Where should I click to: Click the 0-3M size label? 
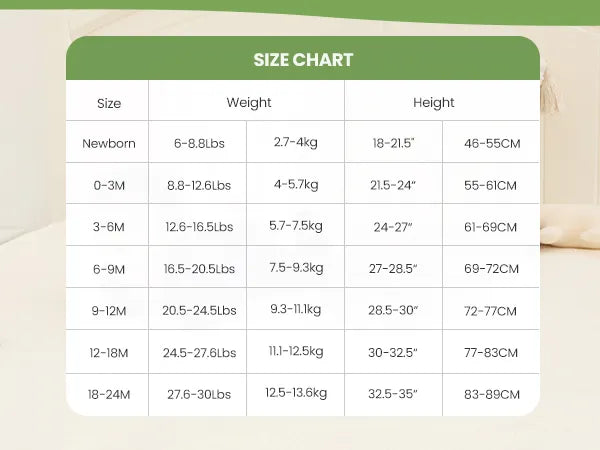pos(109,185)
